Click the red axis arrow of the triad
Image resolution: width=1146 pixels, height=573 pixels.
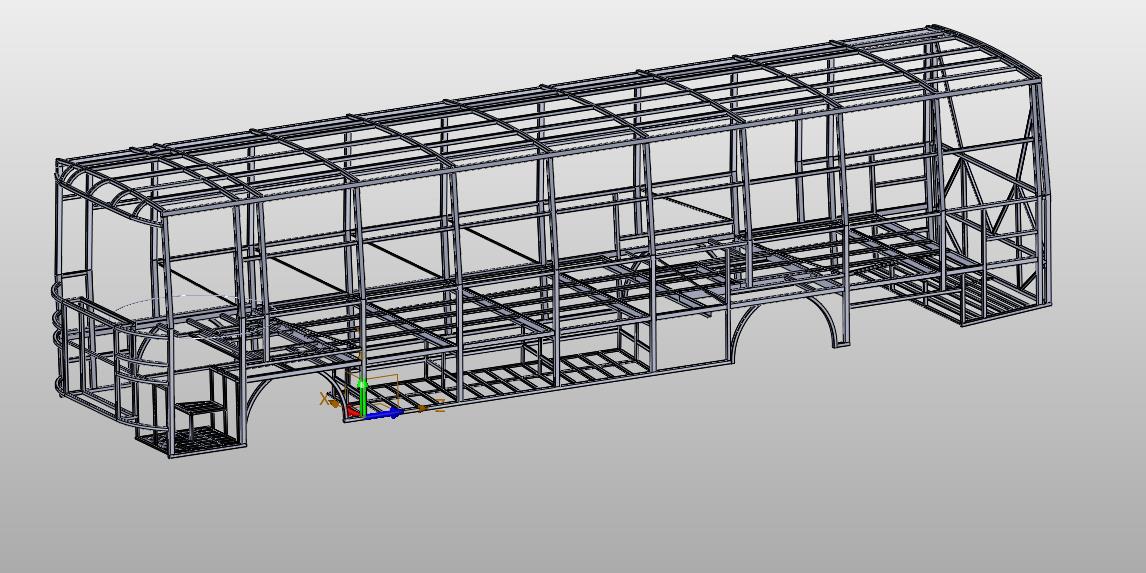click(x=353, y=412)
